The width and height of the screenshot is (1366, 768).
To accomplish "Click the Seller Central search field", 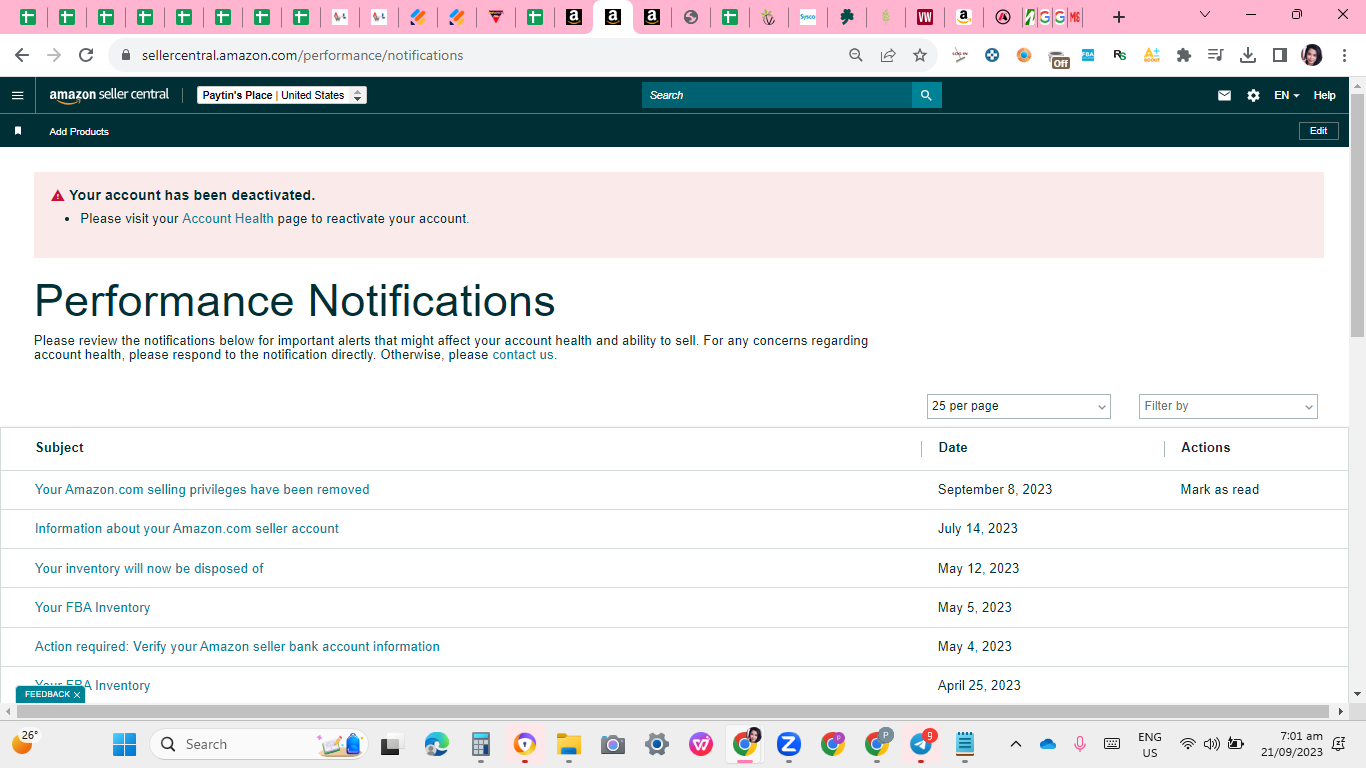I will pos(777,95).
